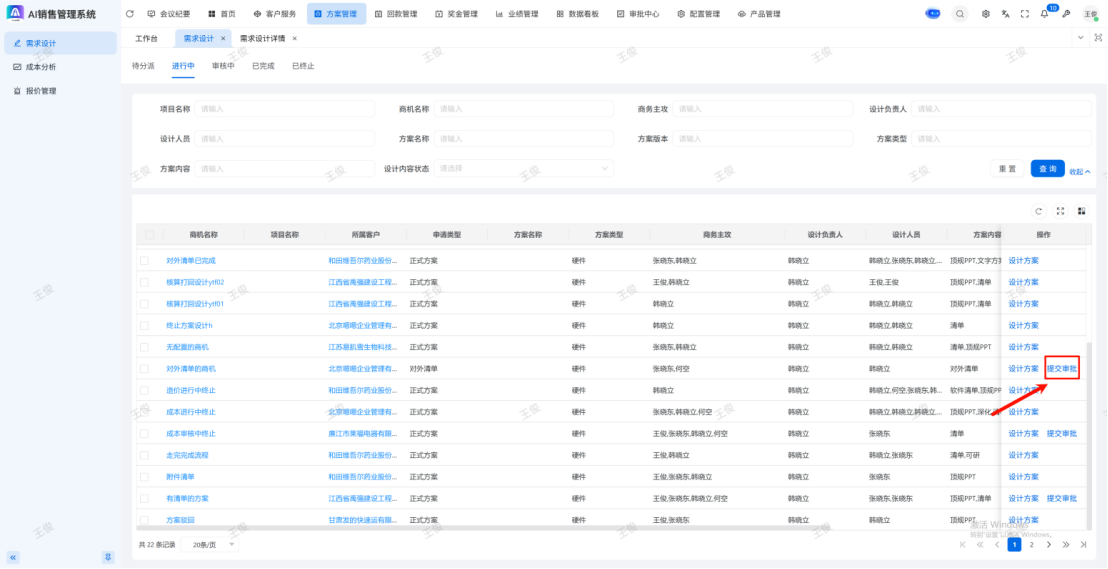Click the notification bell icon
This screenshot has height=569, width=1108.
tap(1044, 14)
